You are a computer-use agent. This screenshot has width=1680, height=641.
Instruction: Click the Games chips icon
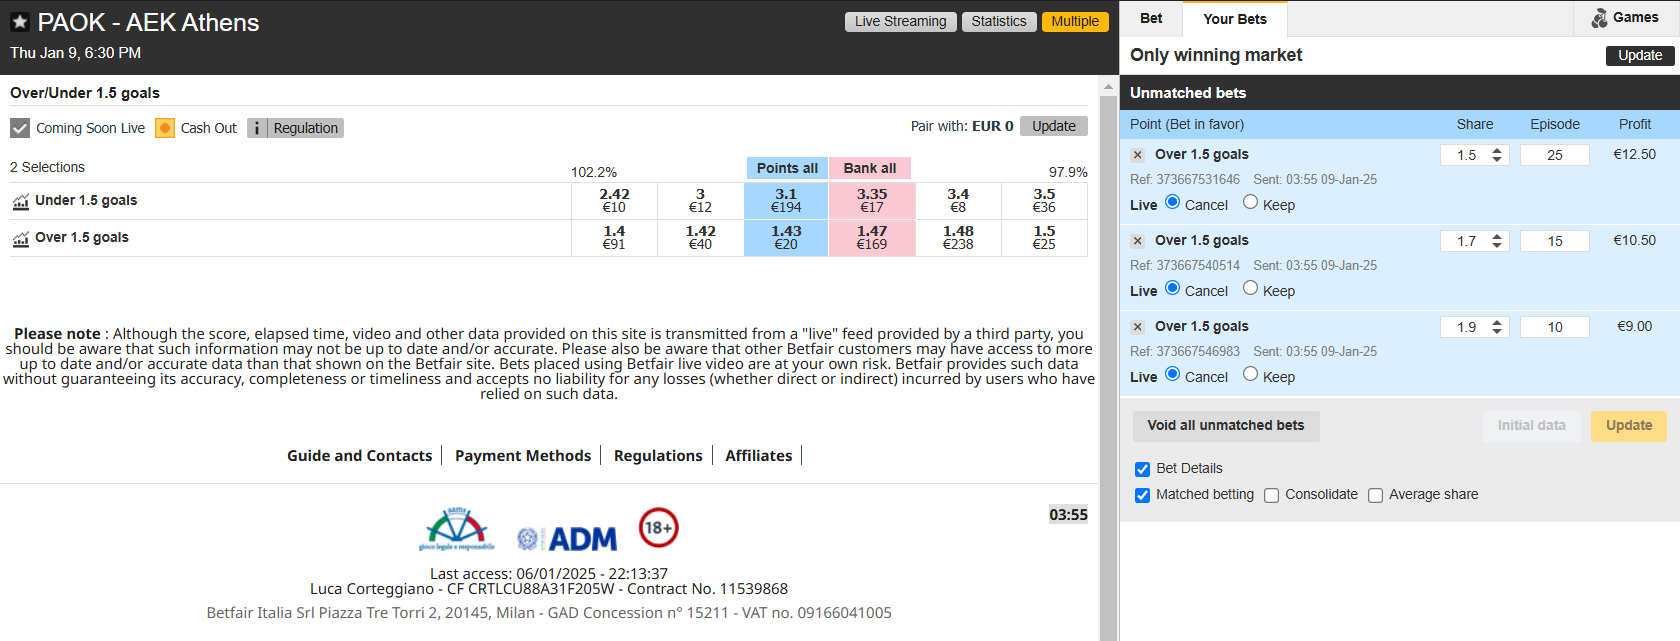coord(1600,18)
